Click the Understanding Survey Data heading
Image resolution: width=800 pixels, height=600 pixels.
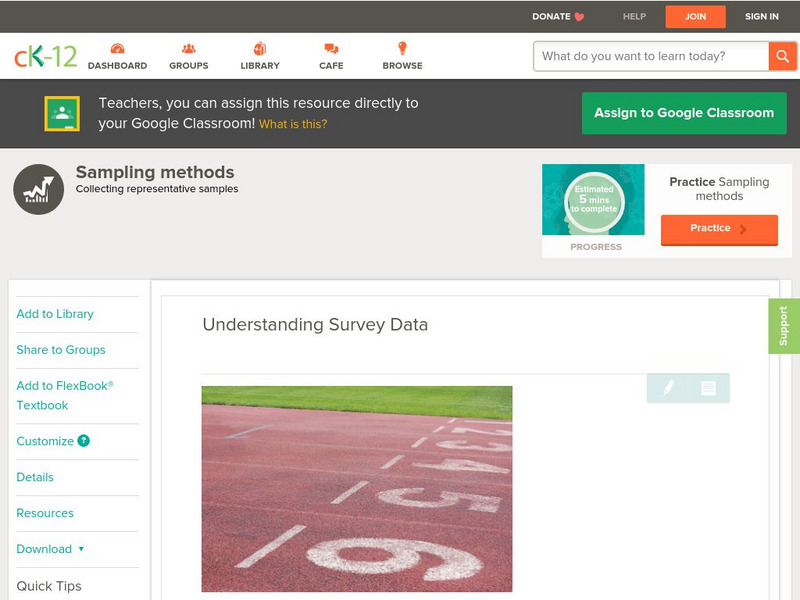315,324
